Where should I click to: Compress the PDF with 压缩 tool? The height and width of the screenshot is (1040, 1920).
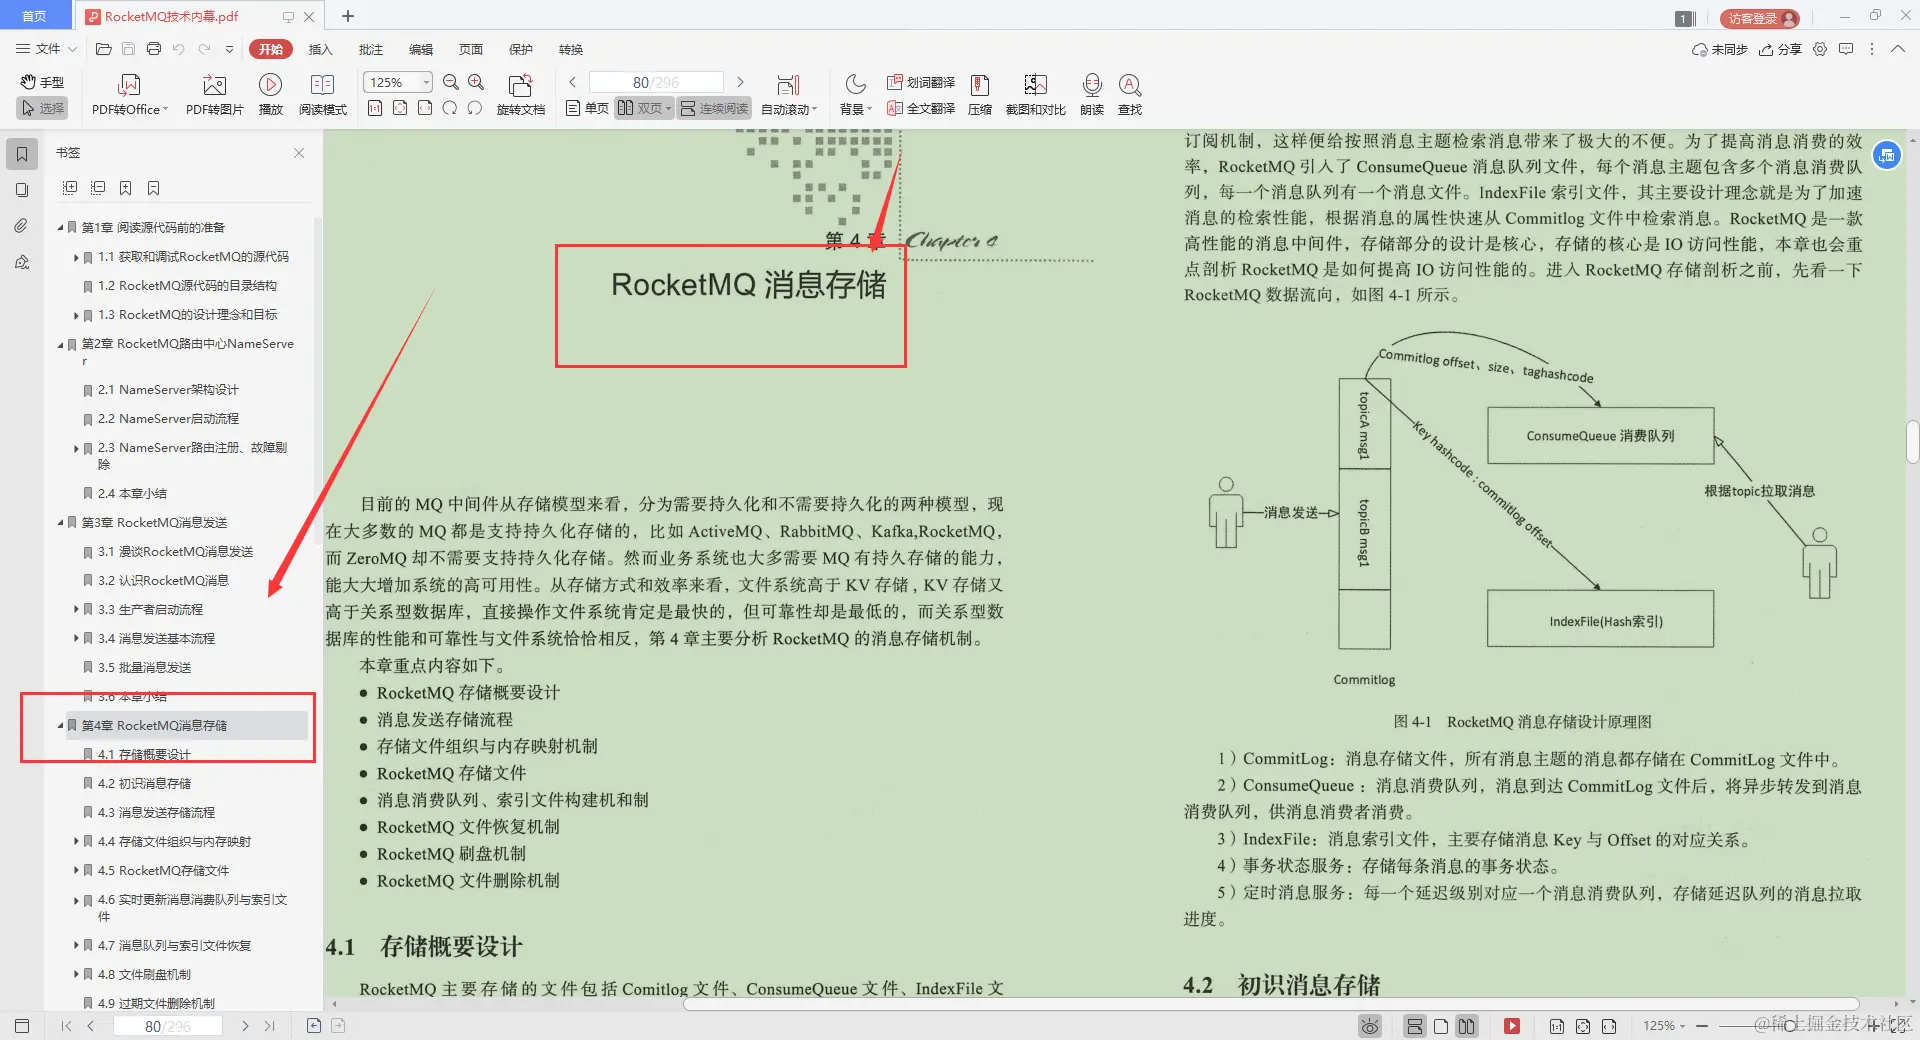(979, 95)
